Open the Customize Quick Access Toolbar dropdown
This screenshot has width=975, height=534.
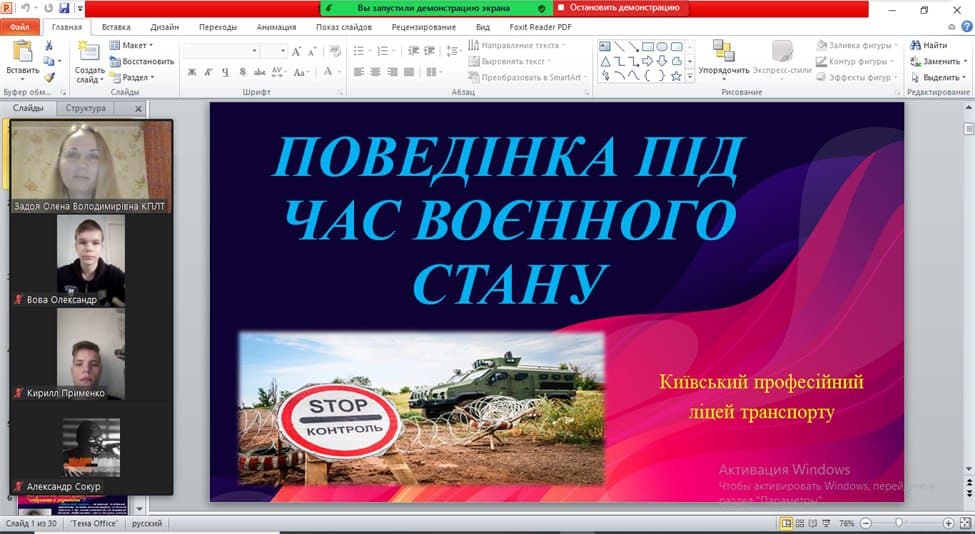click(80, 9)
